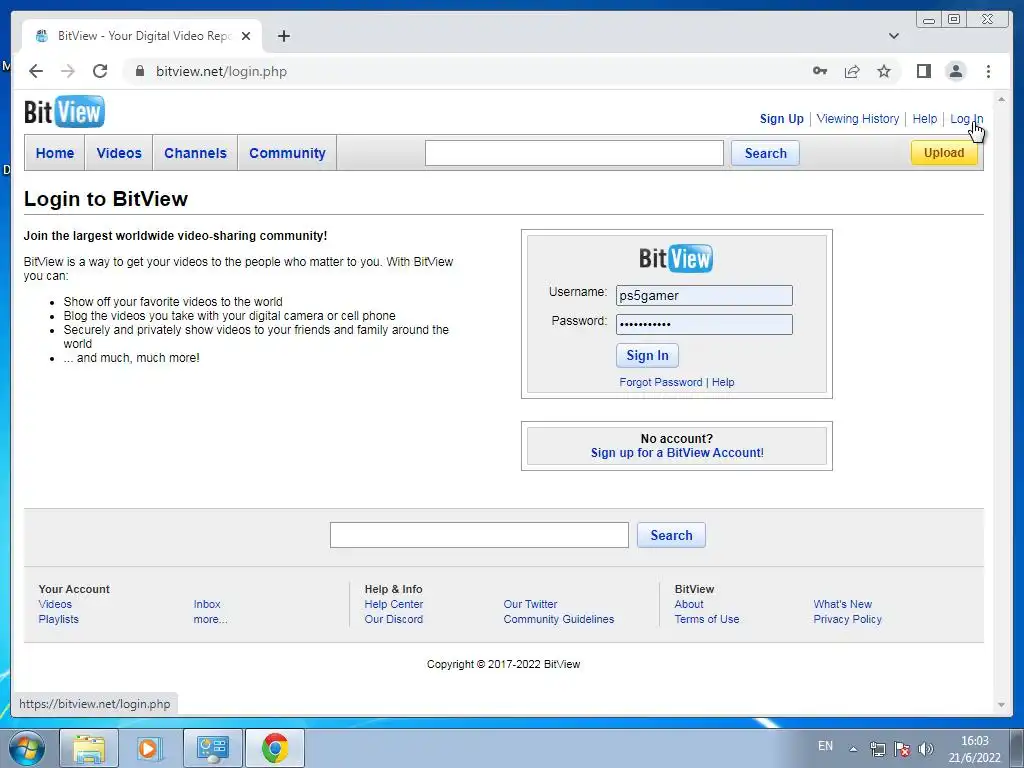
Task: Click the share page icon
Action: [852, 71]
